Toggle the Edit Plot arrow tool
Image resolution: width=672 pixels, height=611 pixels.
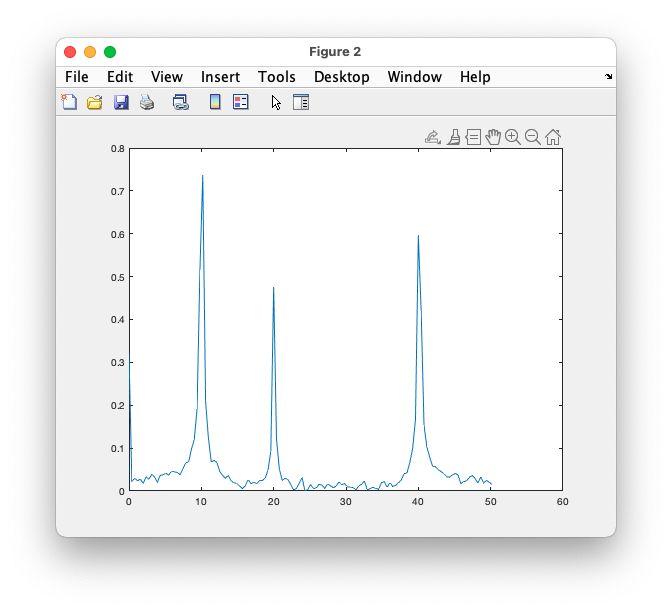click(x=276, y=102)
